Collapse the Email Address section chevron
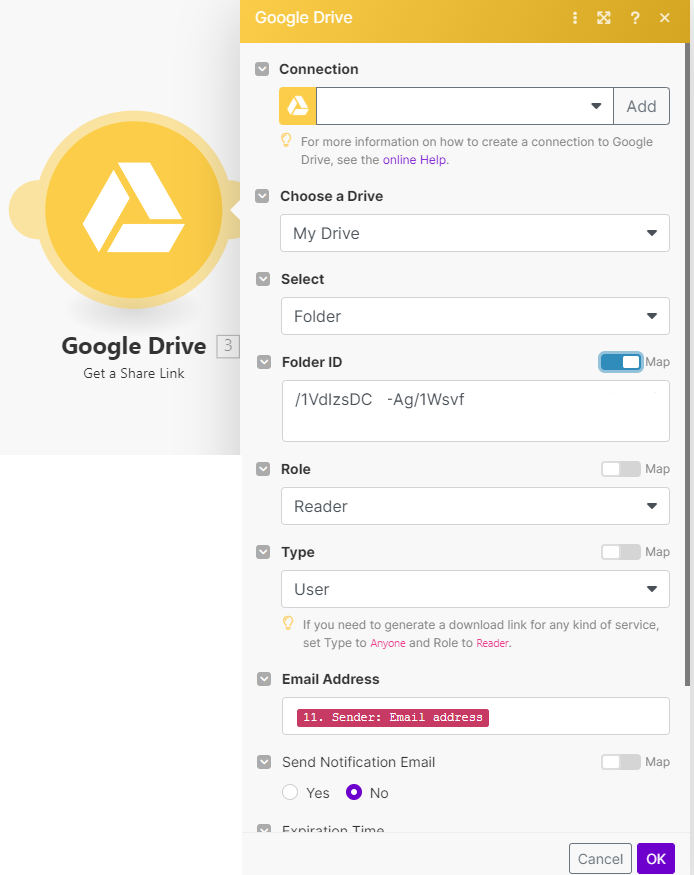 coord(264,679)
